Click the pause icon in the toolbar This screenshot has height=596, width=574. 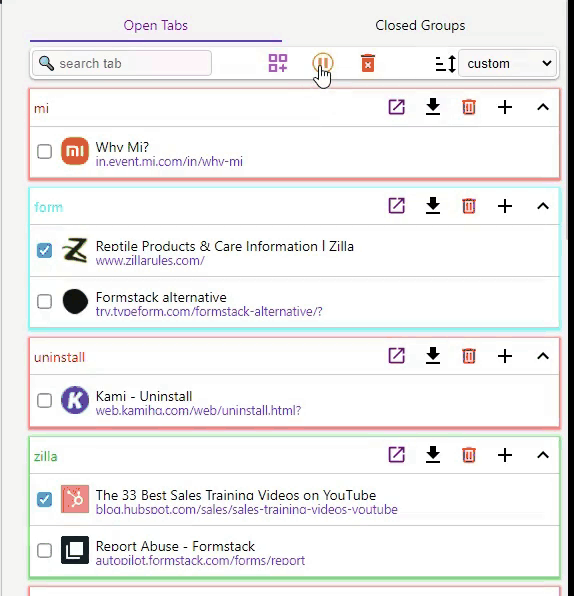tap(323, 63)
